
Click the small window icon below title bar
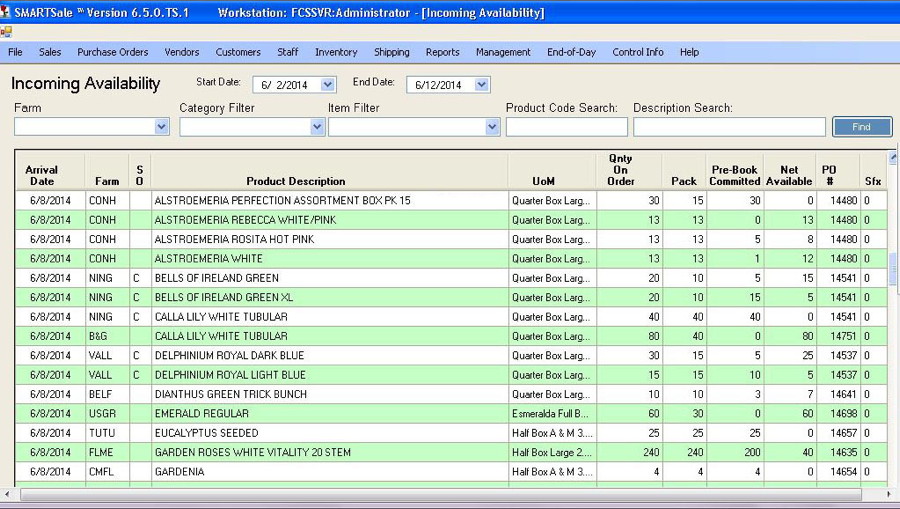(x=7, y=32)
